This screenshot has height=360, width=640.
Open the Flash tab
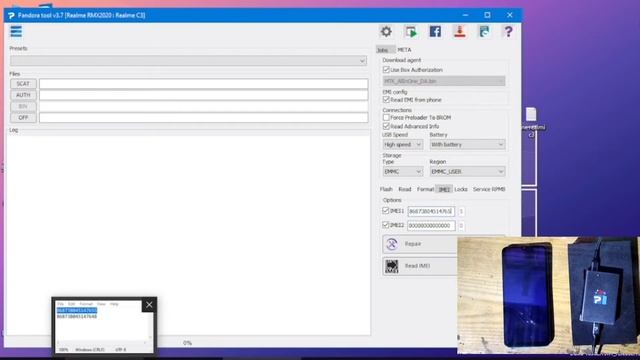[x=386, y=189]
